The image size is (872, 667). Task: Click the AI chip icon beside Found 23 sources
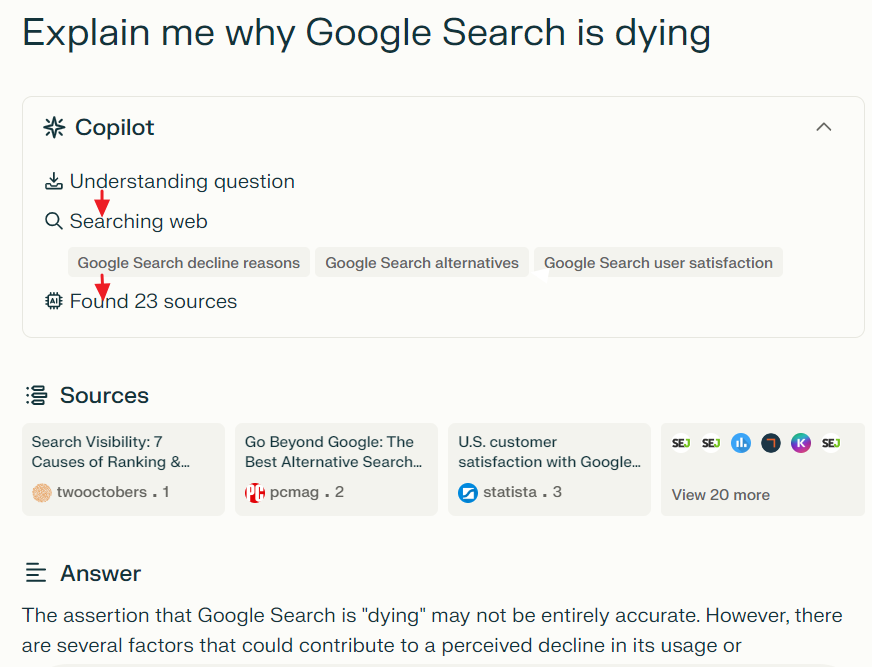(x=53, y=301)
